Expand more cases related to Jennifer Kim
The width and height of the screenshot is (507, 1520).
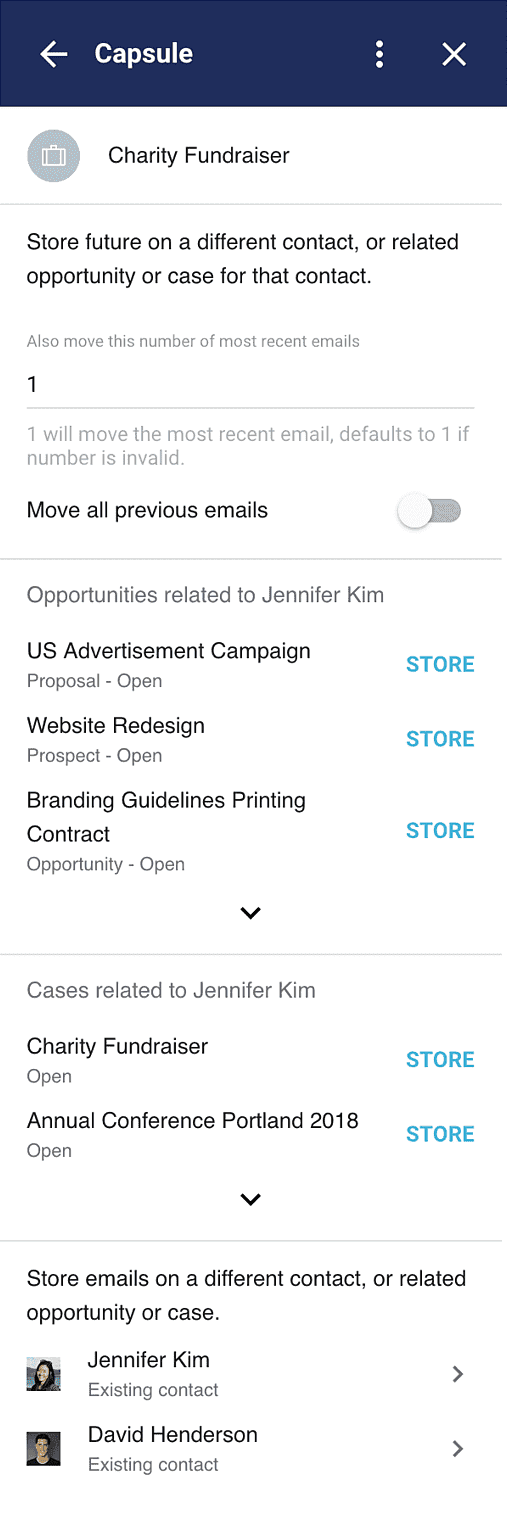pyautogui.click(x=251, y=1199)
